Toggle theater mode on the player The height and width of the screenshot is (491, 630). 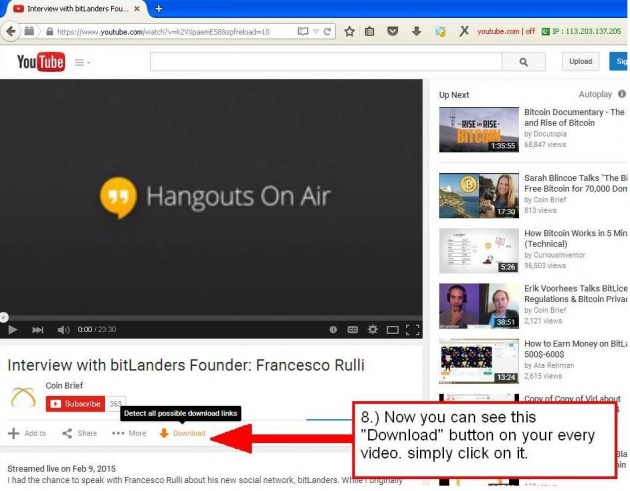click(393, 330)
